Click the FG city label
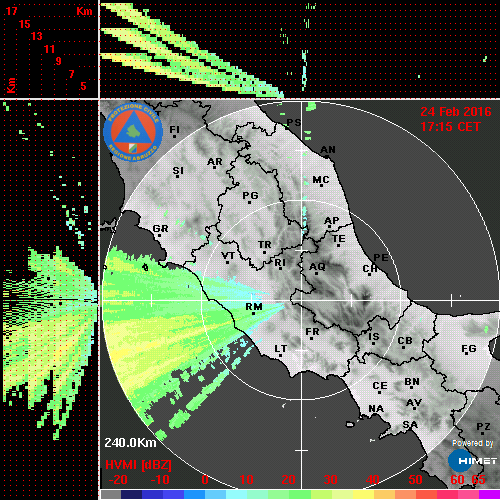This screenshot has height=500, width=500. [469, 349]
